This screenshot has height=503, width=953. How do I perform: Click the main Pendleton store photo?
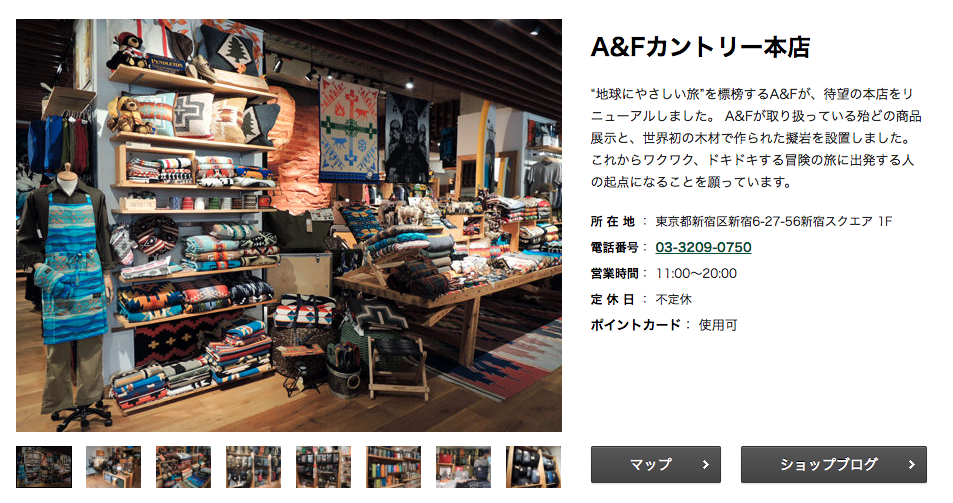click(x=289, y=225)
